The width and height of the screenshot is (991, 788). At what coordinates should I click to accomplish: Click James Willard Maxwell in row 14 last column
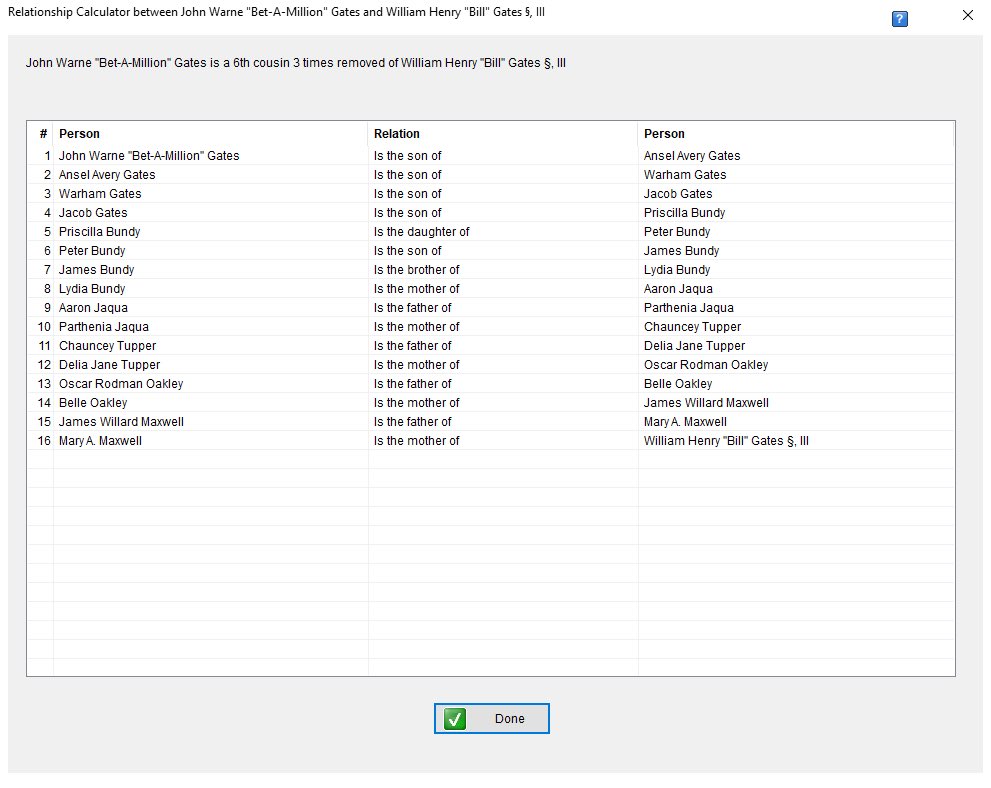707,403
